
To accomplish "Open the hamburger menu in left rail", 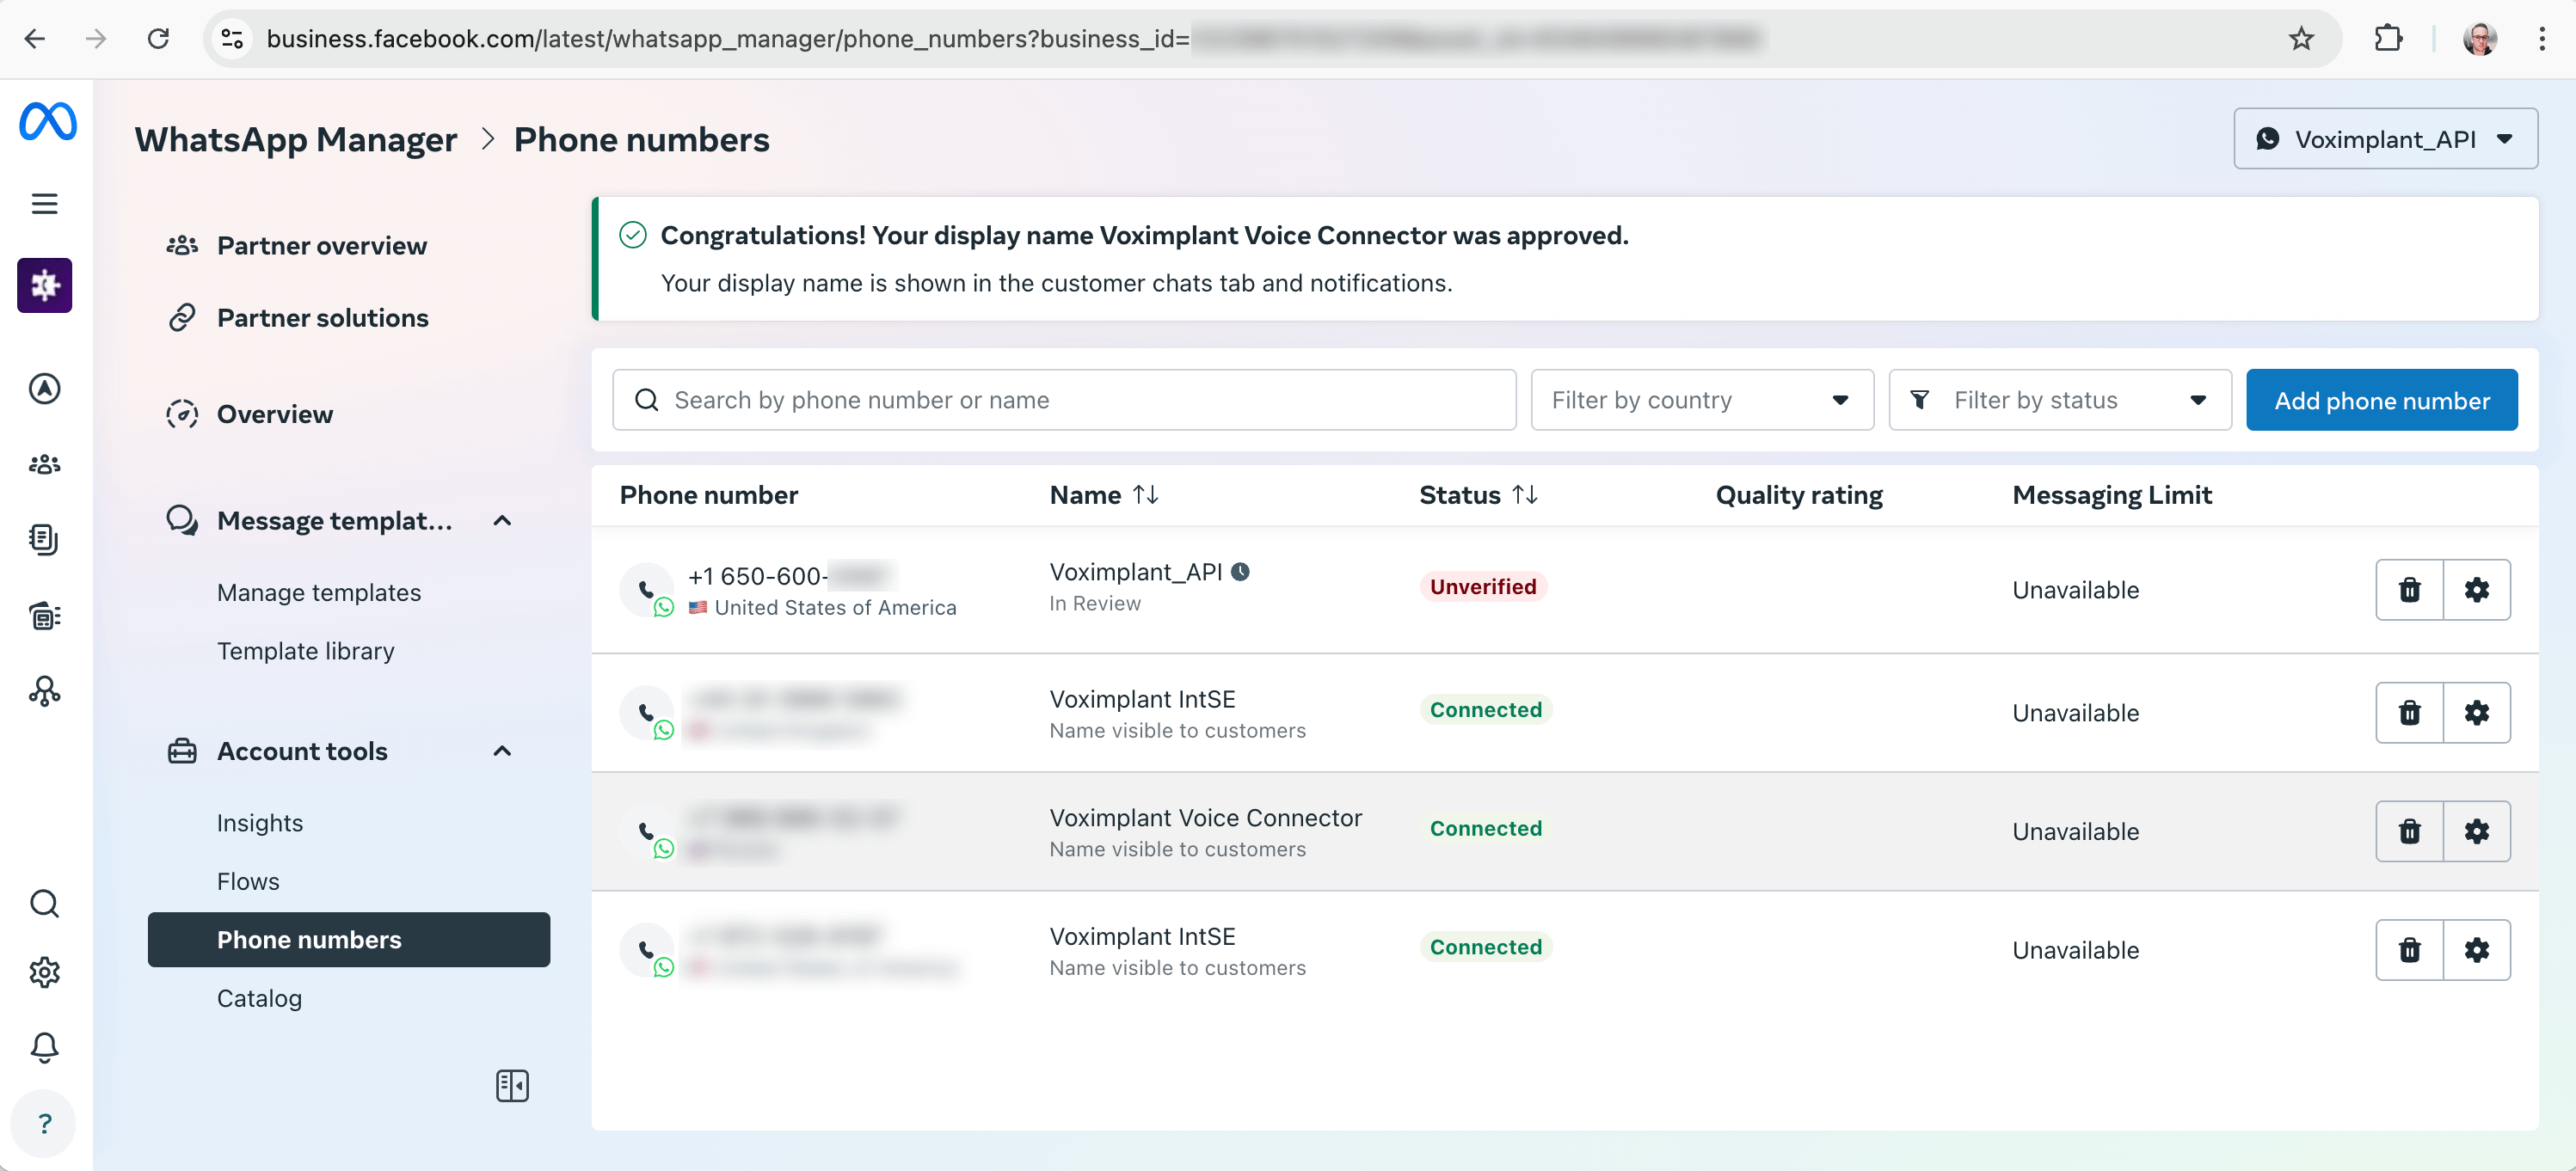I will tap(44, 204).
